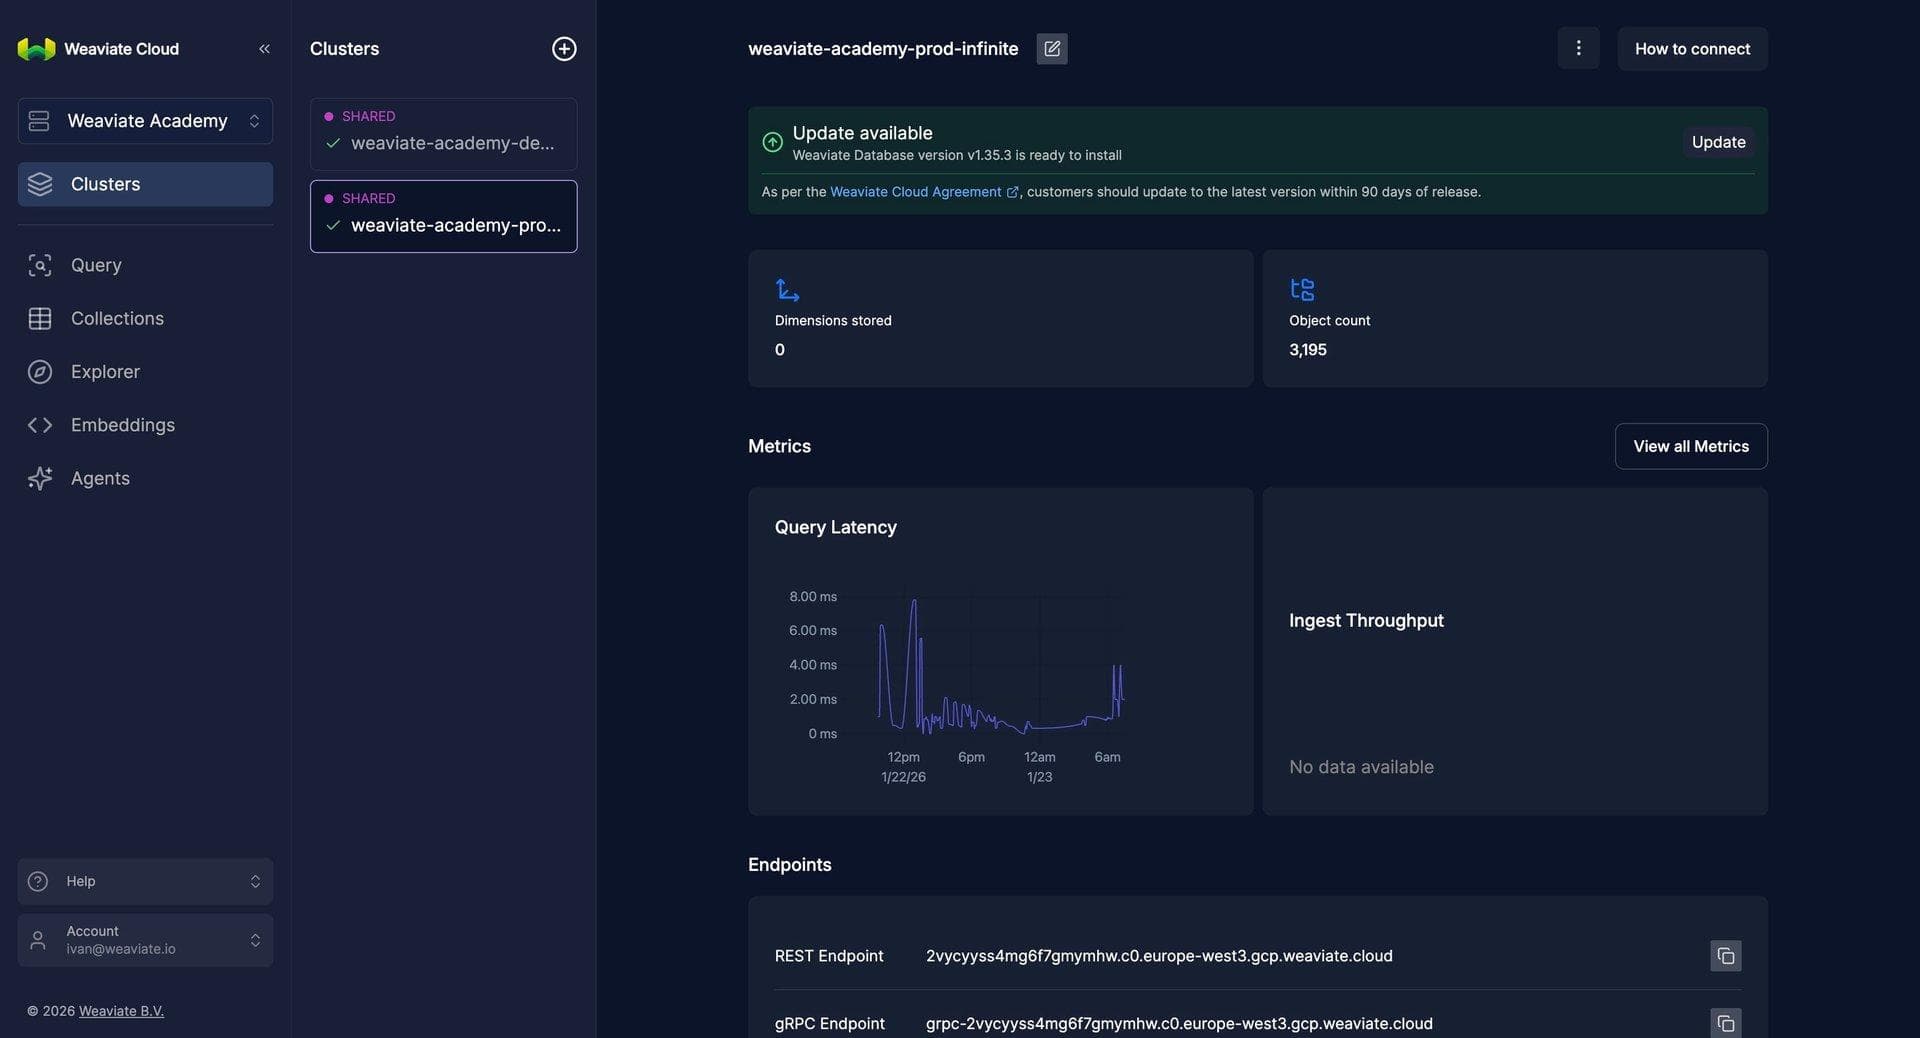Click the Metrics section heading
Image resolution: width=1920 pixels, height=1038 pixels.
(x=779, y=446)
